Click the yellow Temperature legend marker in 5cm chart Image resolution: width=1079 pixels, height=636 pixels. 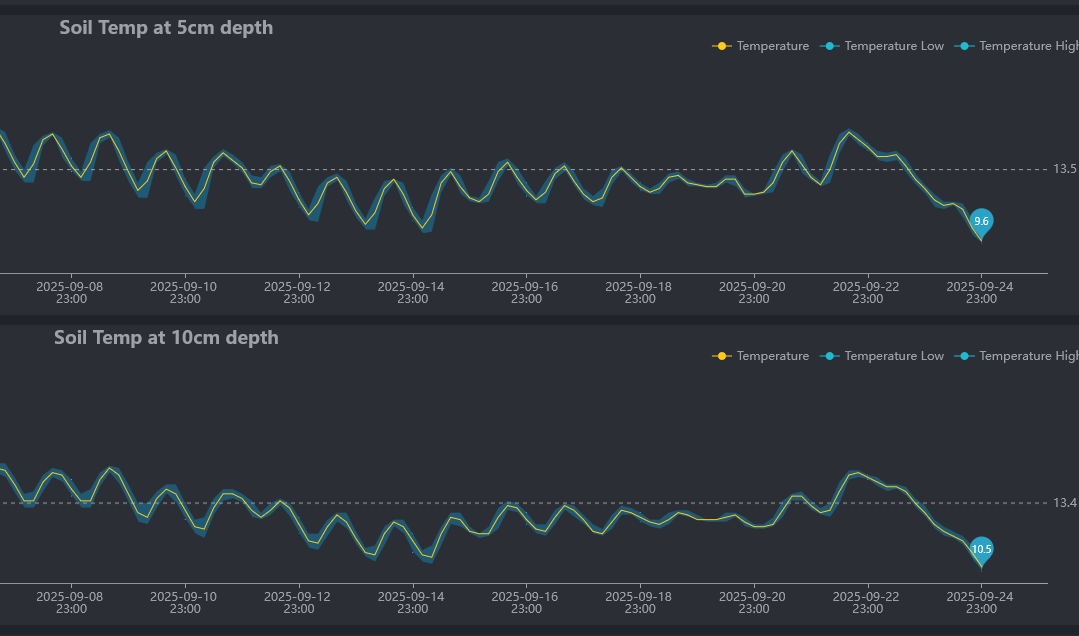click(x=721, y=46)
